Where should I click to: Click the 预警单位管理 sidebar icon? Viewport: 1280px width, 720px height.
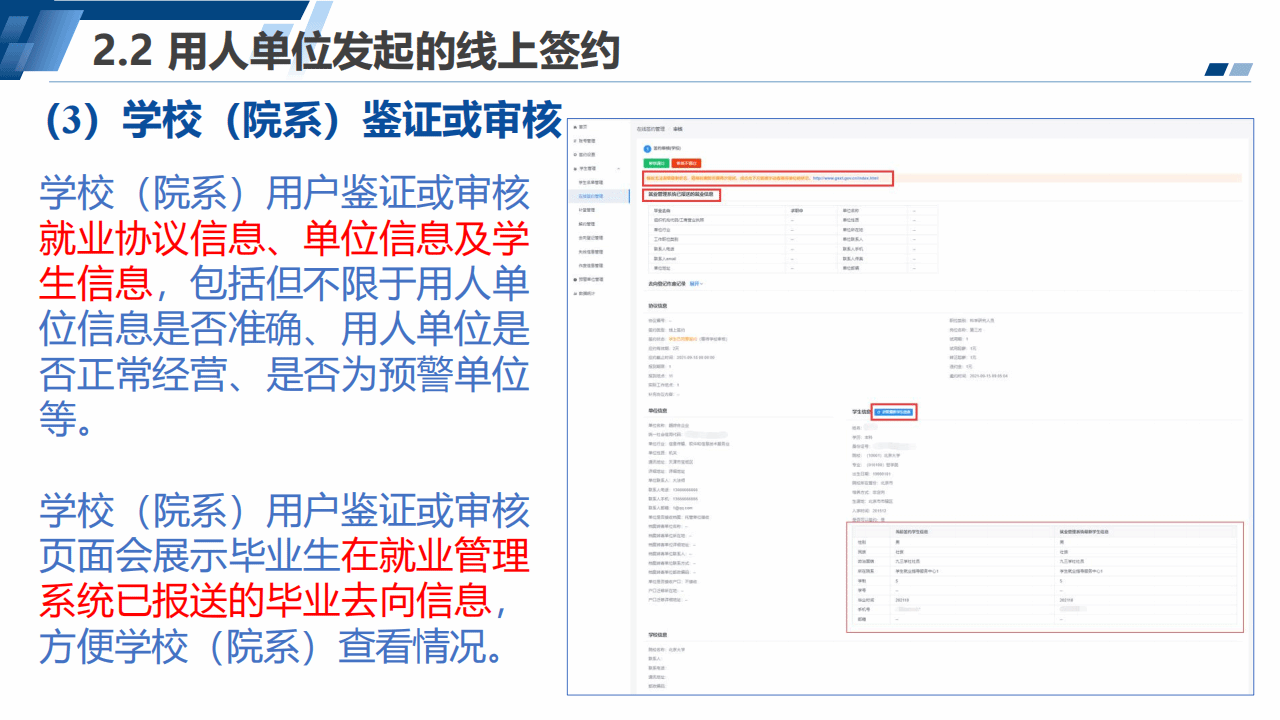click(x=574, y=280)
